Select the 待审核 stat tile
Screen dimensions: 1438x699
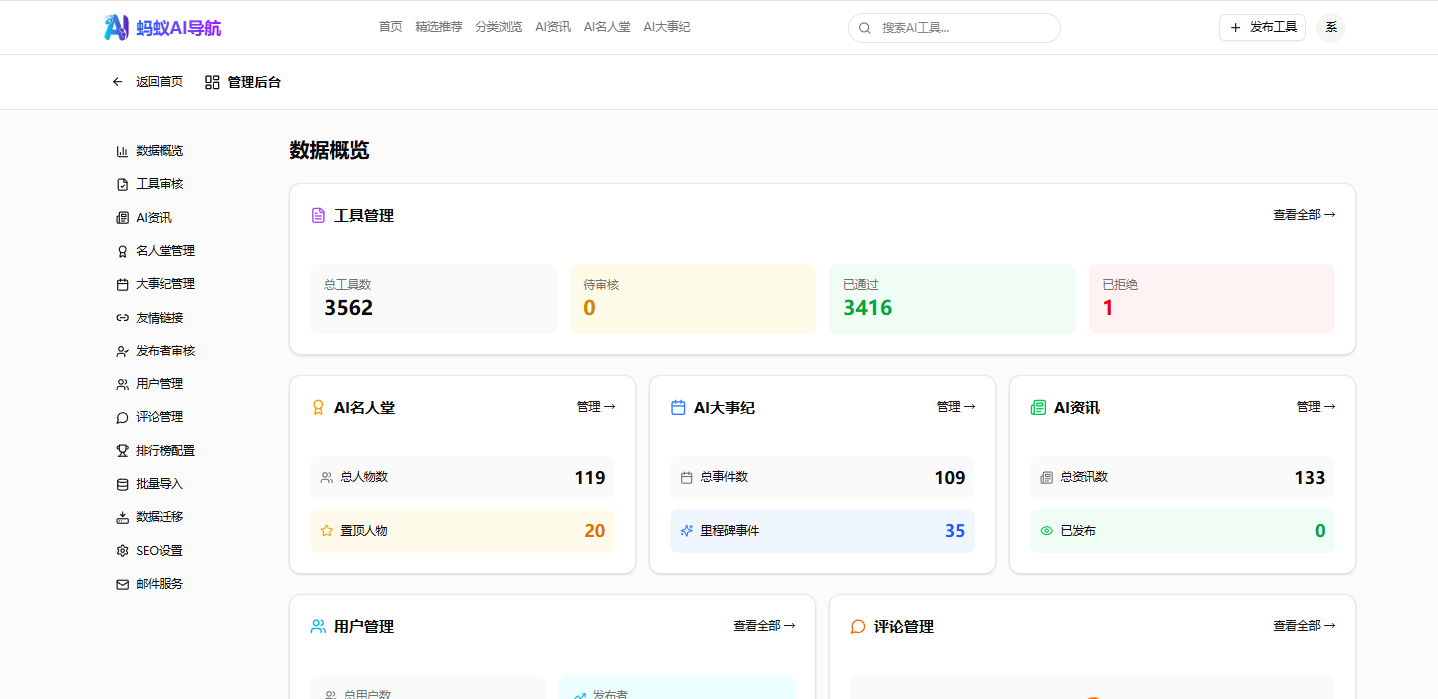692,298
